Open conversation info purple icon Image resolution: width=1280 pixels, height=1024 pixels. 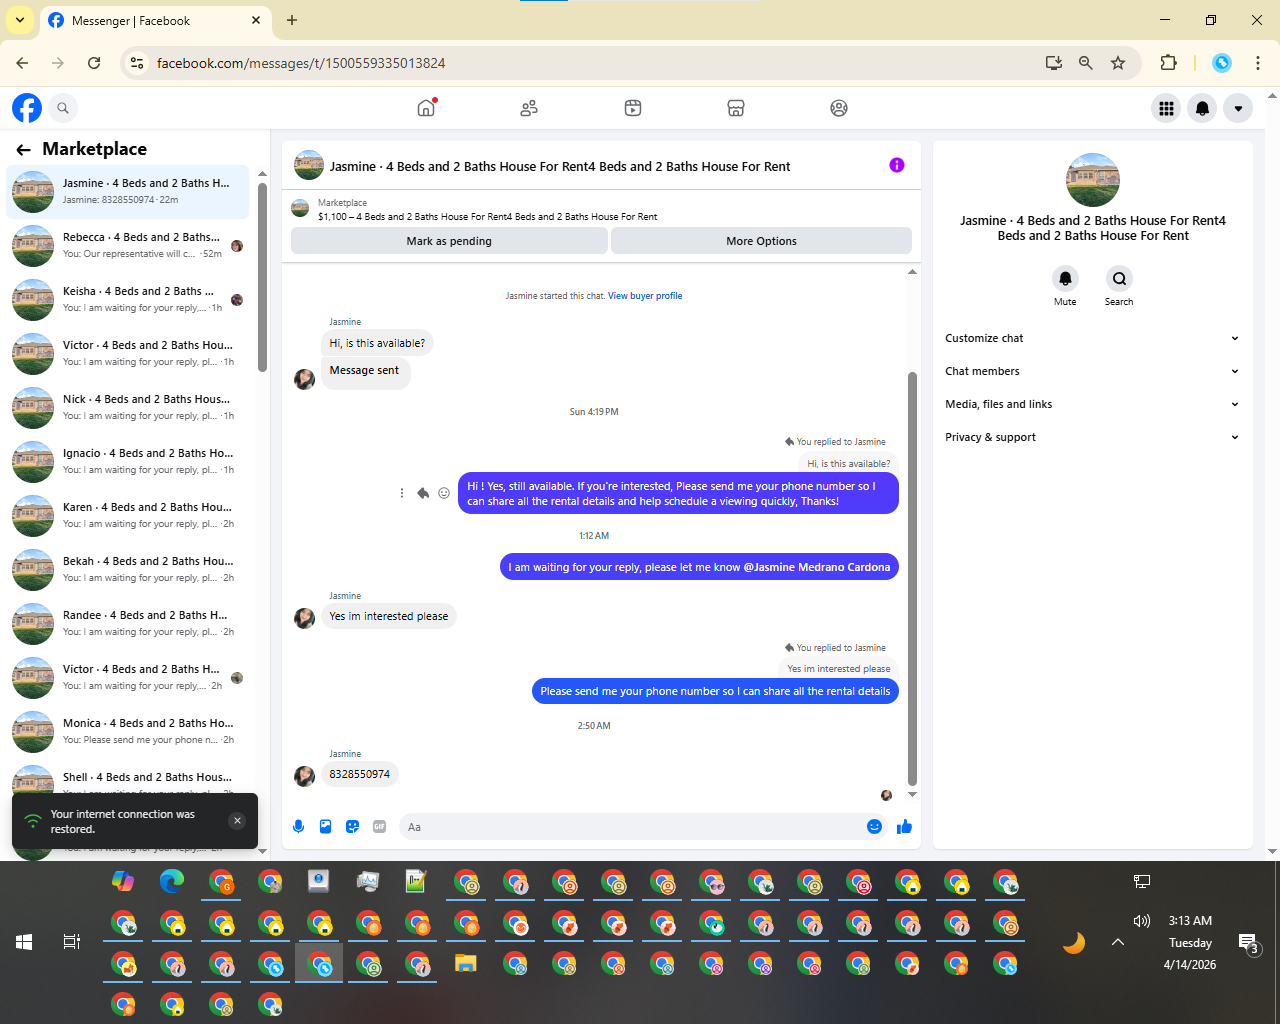pyautogui.click(x=897, y=165)
